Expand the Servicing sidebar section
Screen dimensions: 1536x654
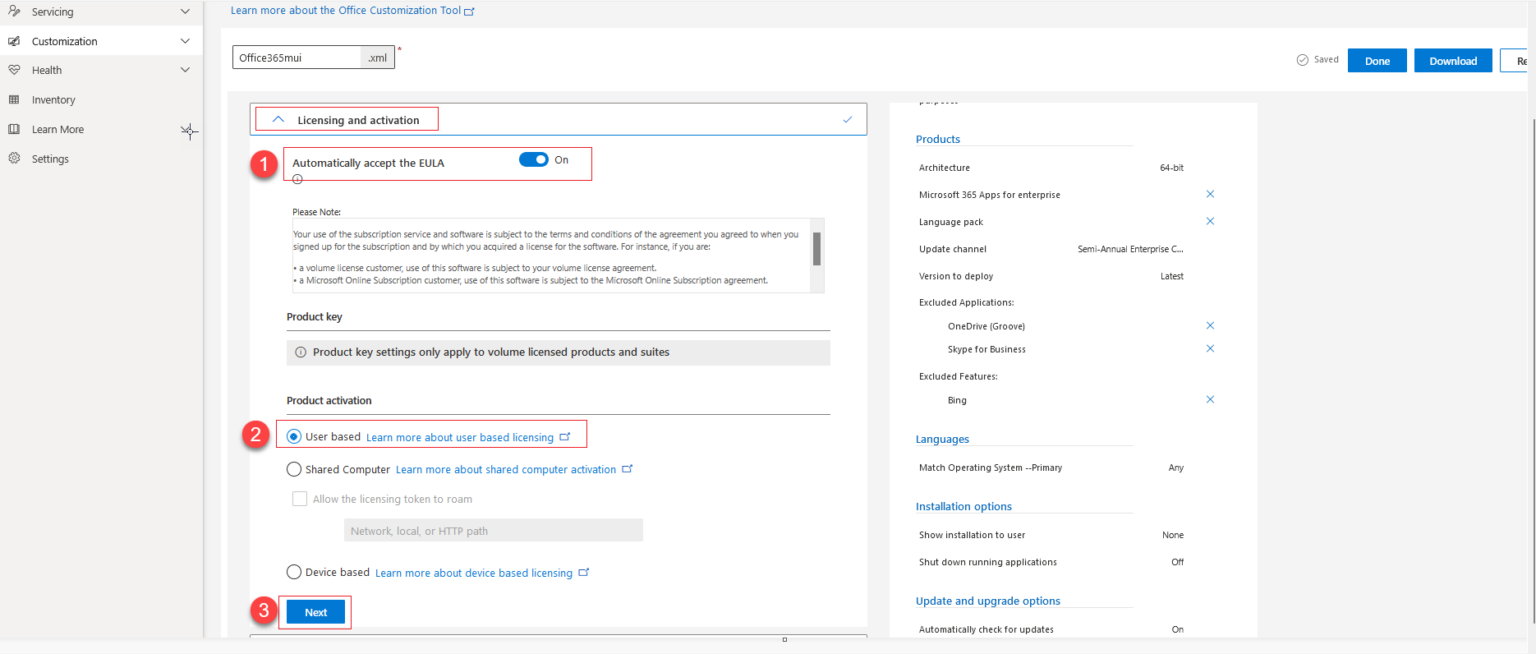pyautogui.click(x=184, y=11)
